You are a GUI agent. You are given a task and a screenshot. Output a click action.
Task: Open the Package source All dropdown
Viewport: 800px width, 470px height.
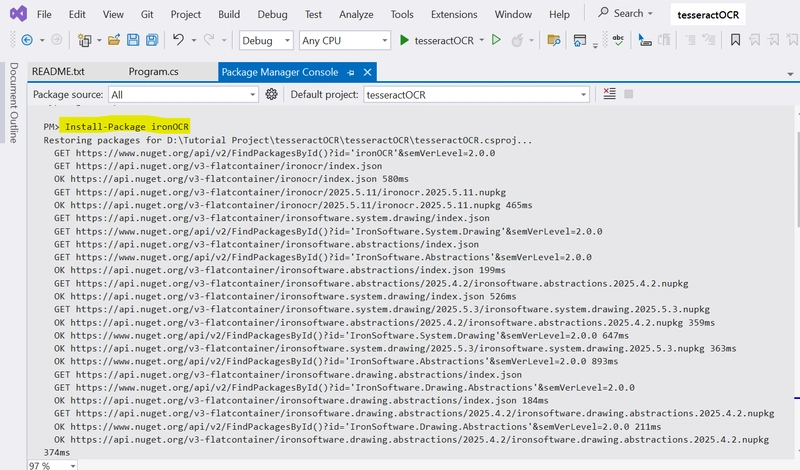(x=183, y=94)
